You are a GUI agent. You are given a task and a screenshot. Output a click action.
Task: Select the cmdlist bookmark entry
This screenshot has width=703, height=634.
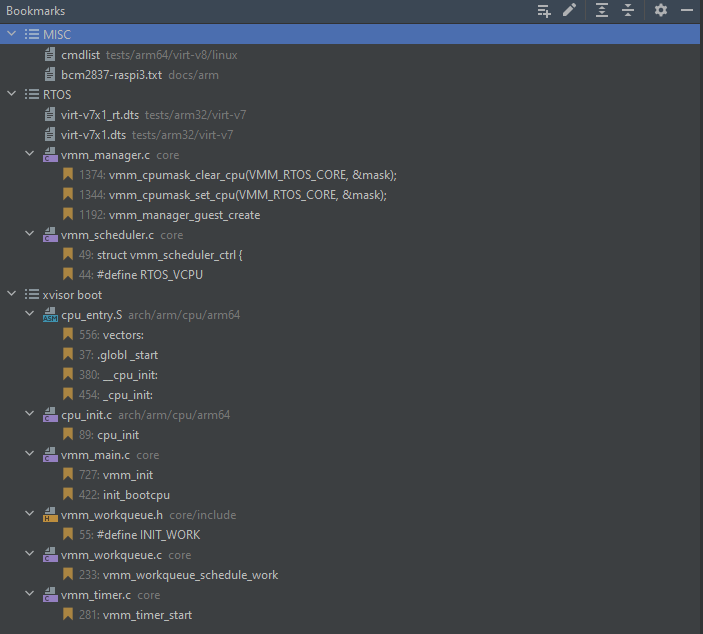pos(82,55)
